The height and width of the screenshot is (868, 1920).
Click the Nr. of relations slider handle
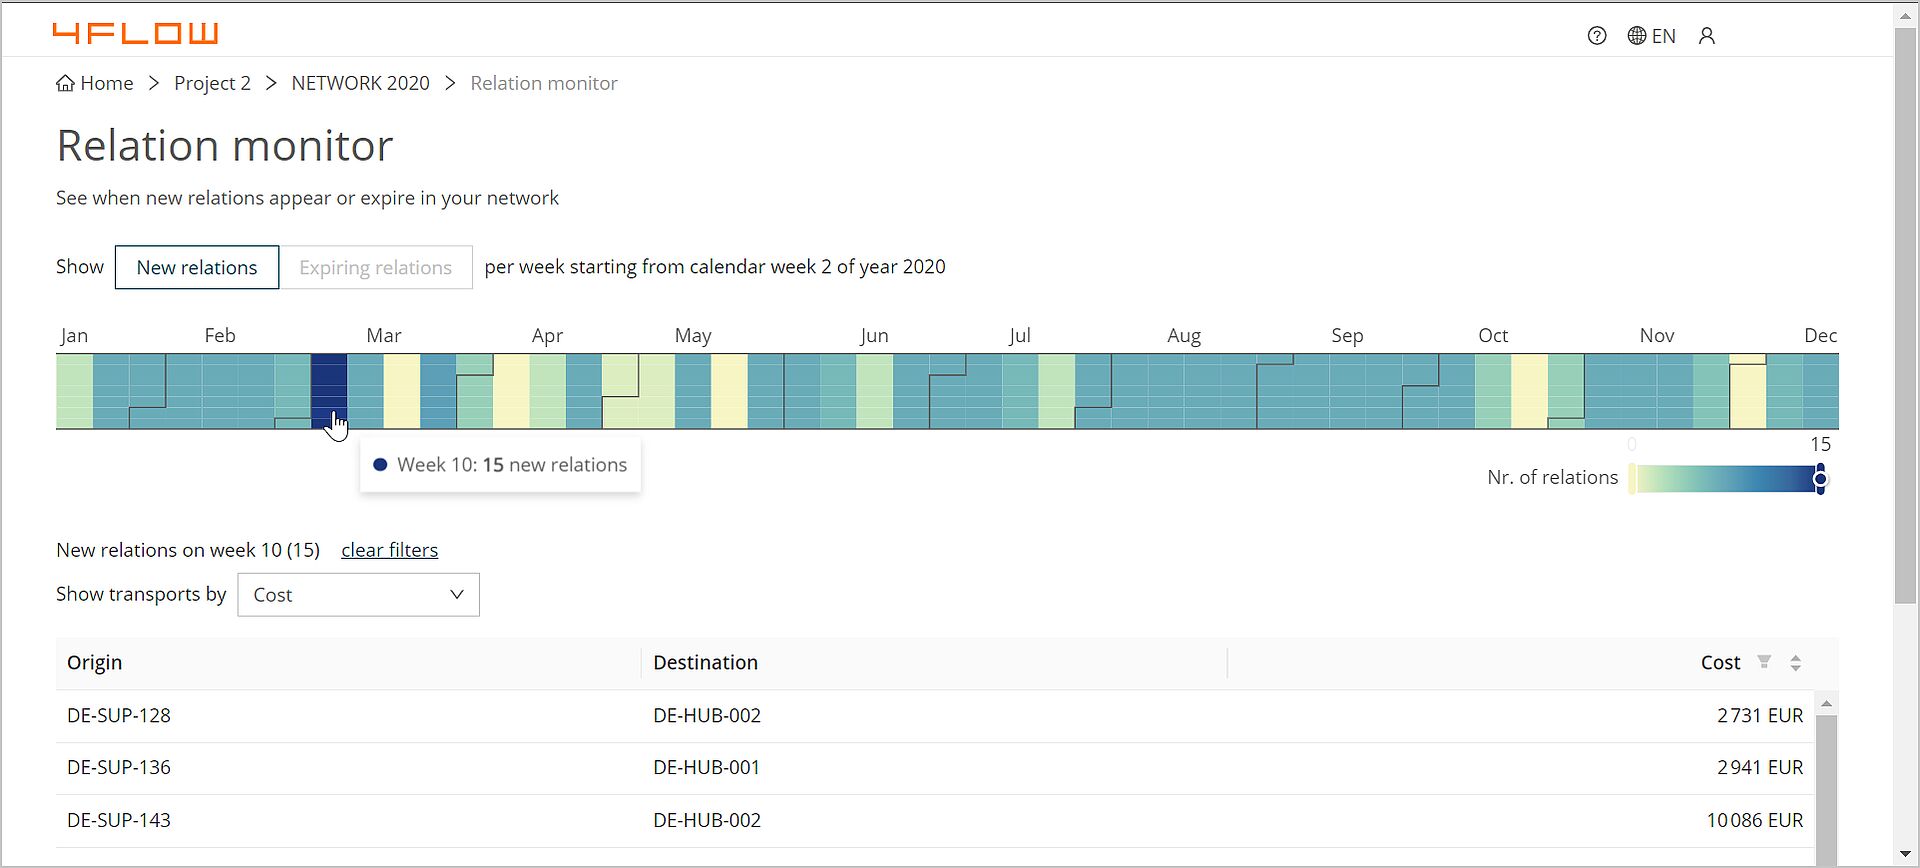click(1820, 479)
